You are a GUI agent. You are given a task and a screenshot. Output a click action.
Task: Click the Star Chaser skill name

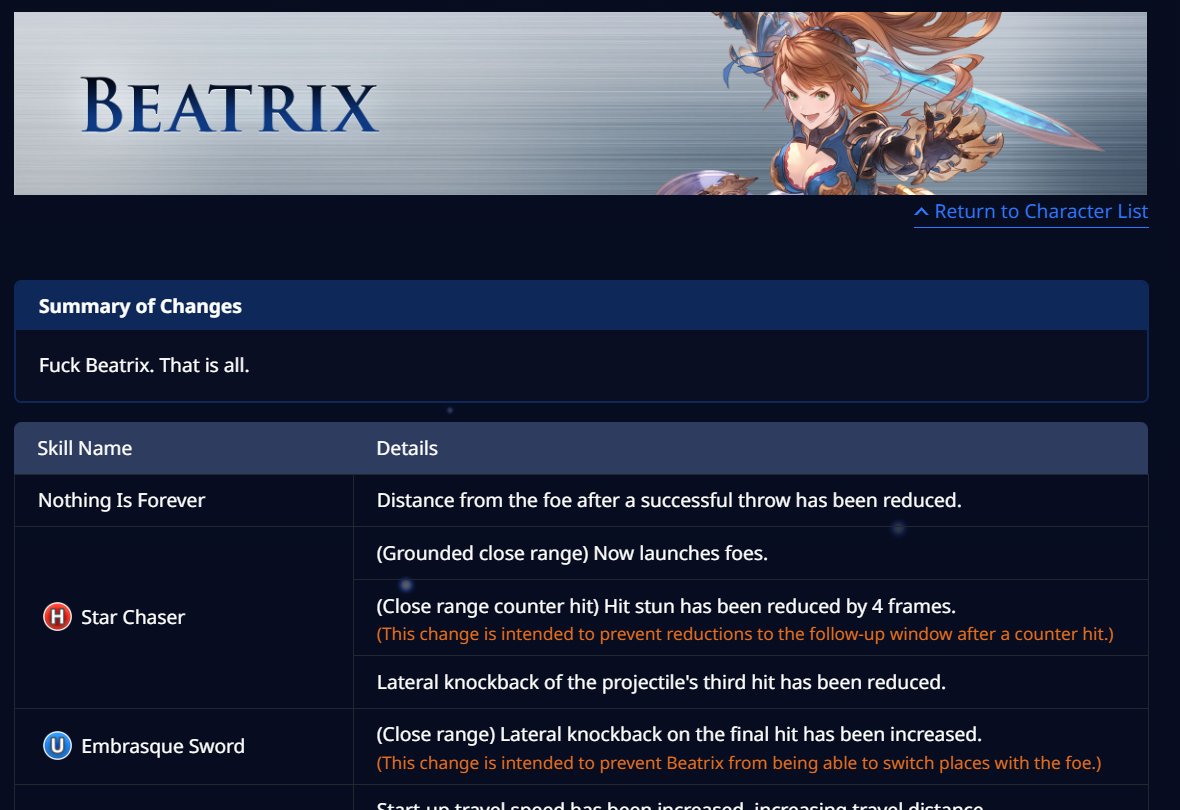[x=133, y=617]
